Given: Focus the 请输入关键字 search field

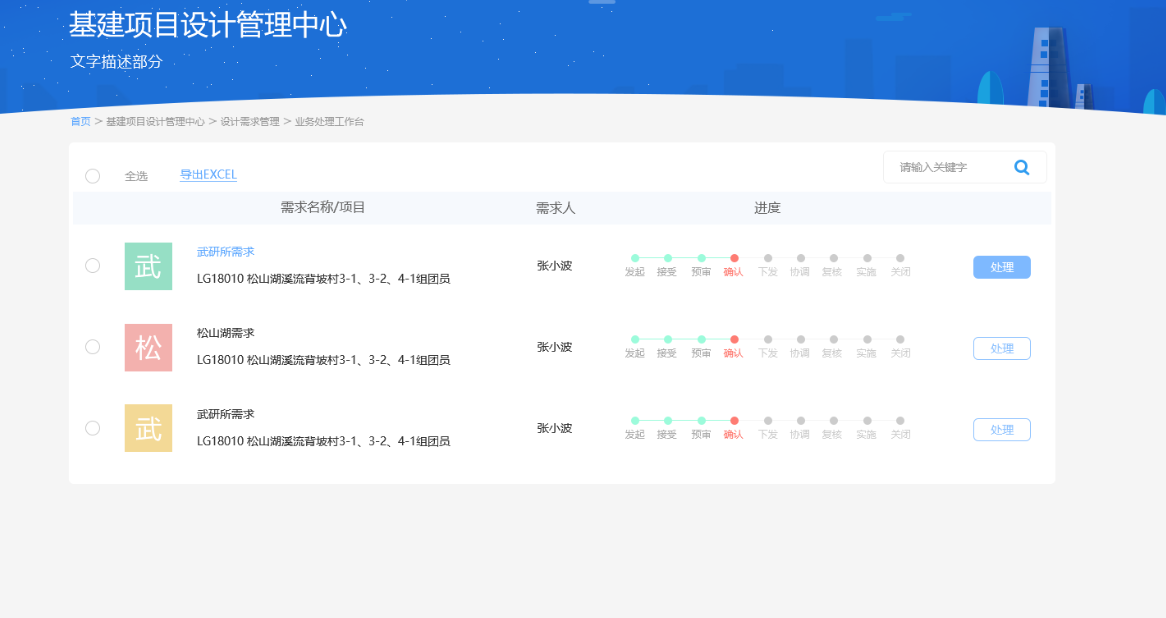Looking at the screenshot, I should [945, 167].
